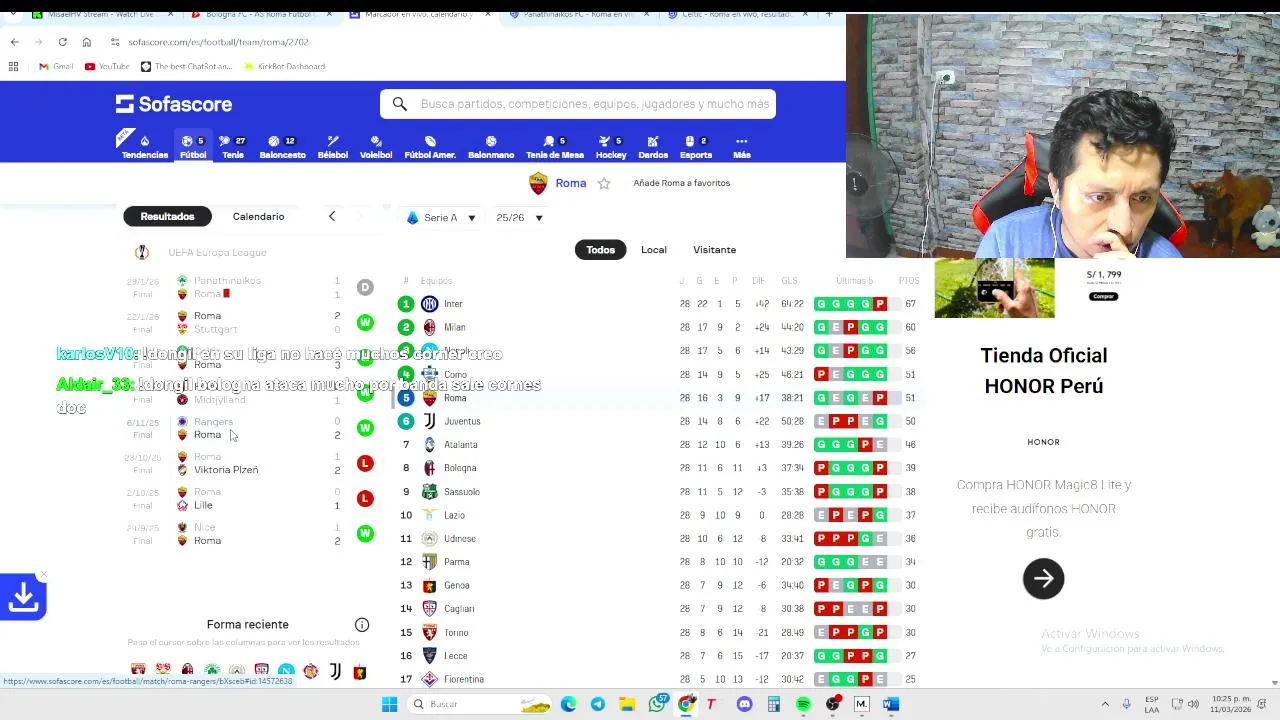Image resolution: width=1280 pixels, height=720 pixels.
Task: Open UEFA Europa League competition link
Action: click(x=217, y=252)
